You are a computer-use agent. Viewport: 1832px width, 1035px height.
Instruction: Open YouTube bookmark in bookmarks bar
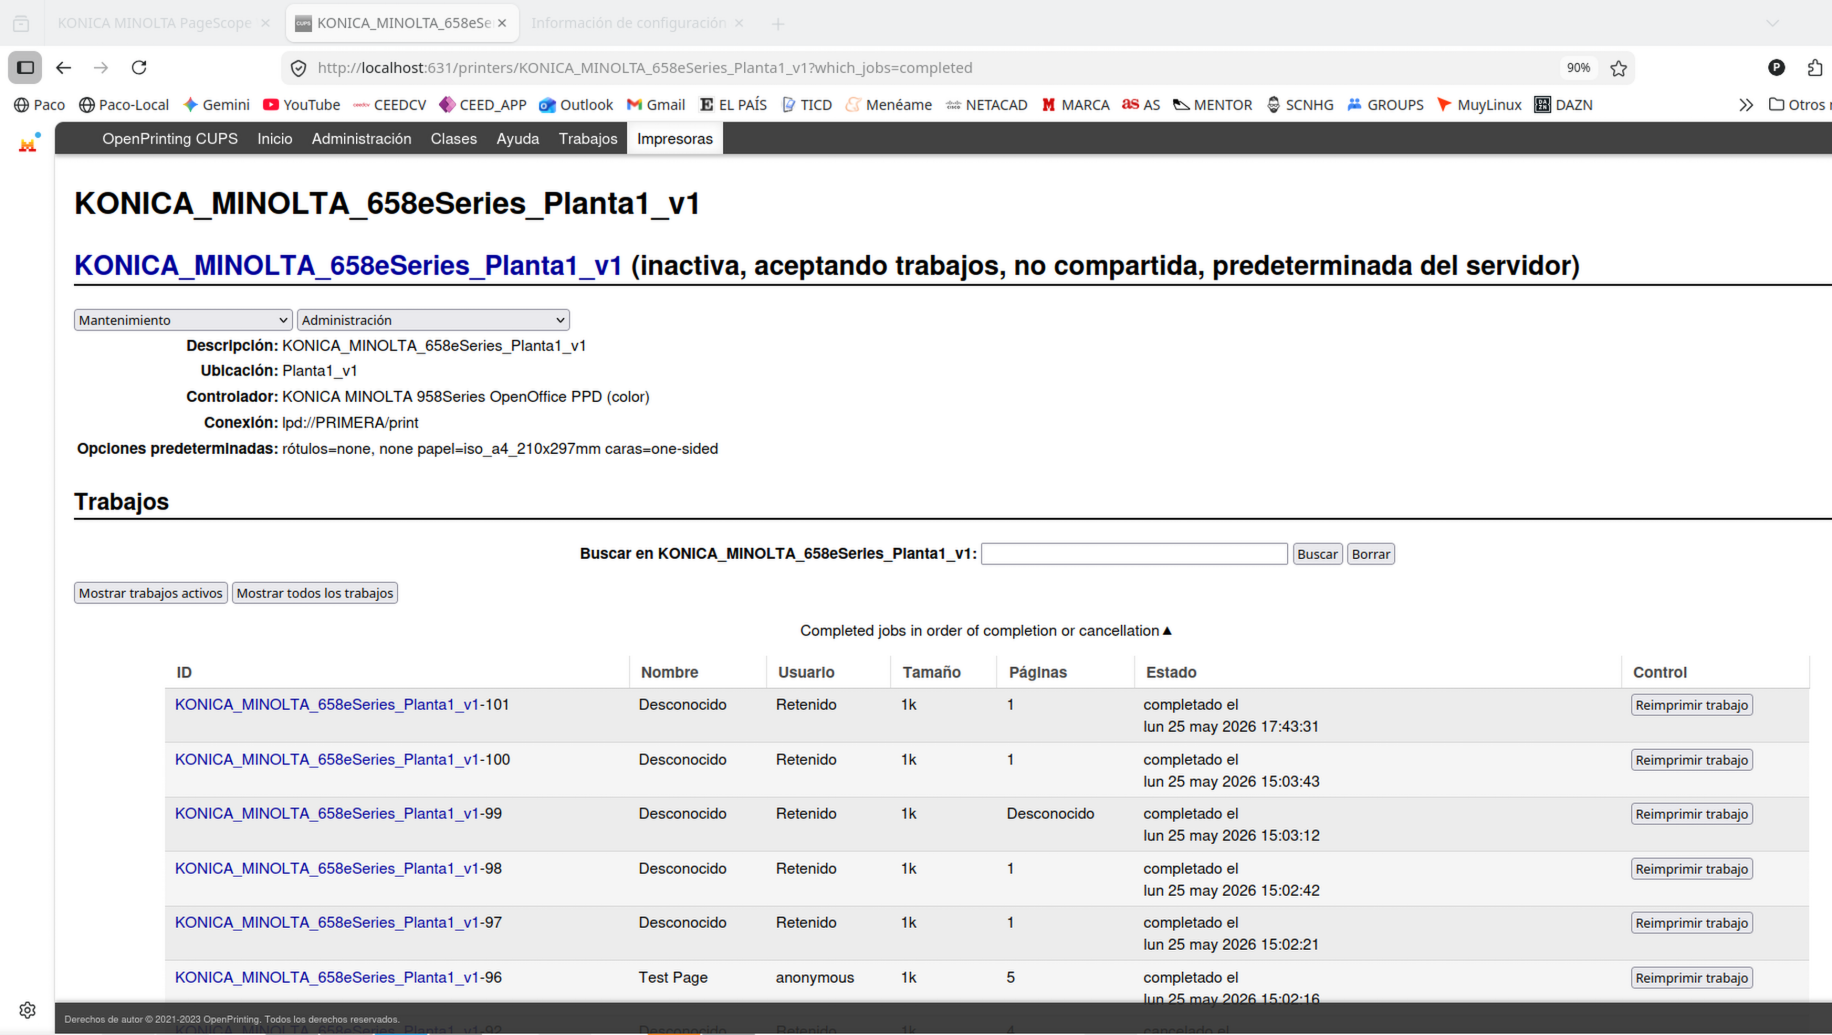pos(301,104)
